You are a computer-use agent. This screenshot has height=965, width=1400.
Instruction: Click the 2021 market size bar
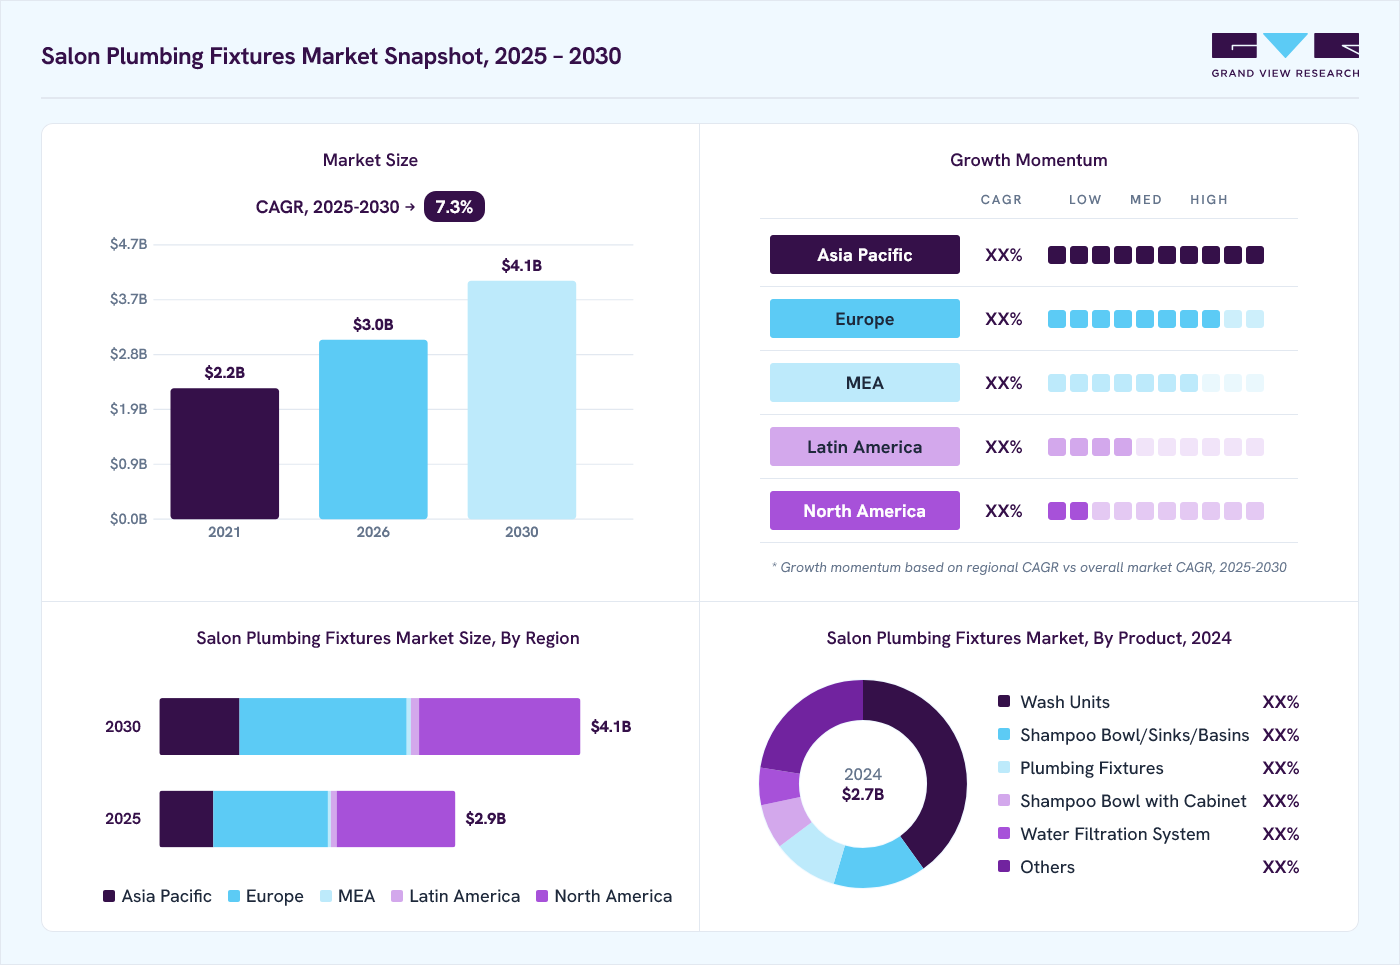click(225, 454)
